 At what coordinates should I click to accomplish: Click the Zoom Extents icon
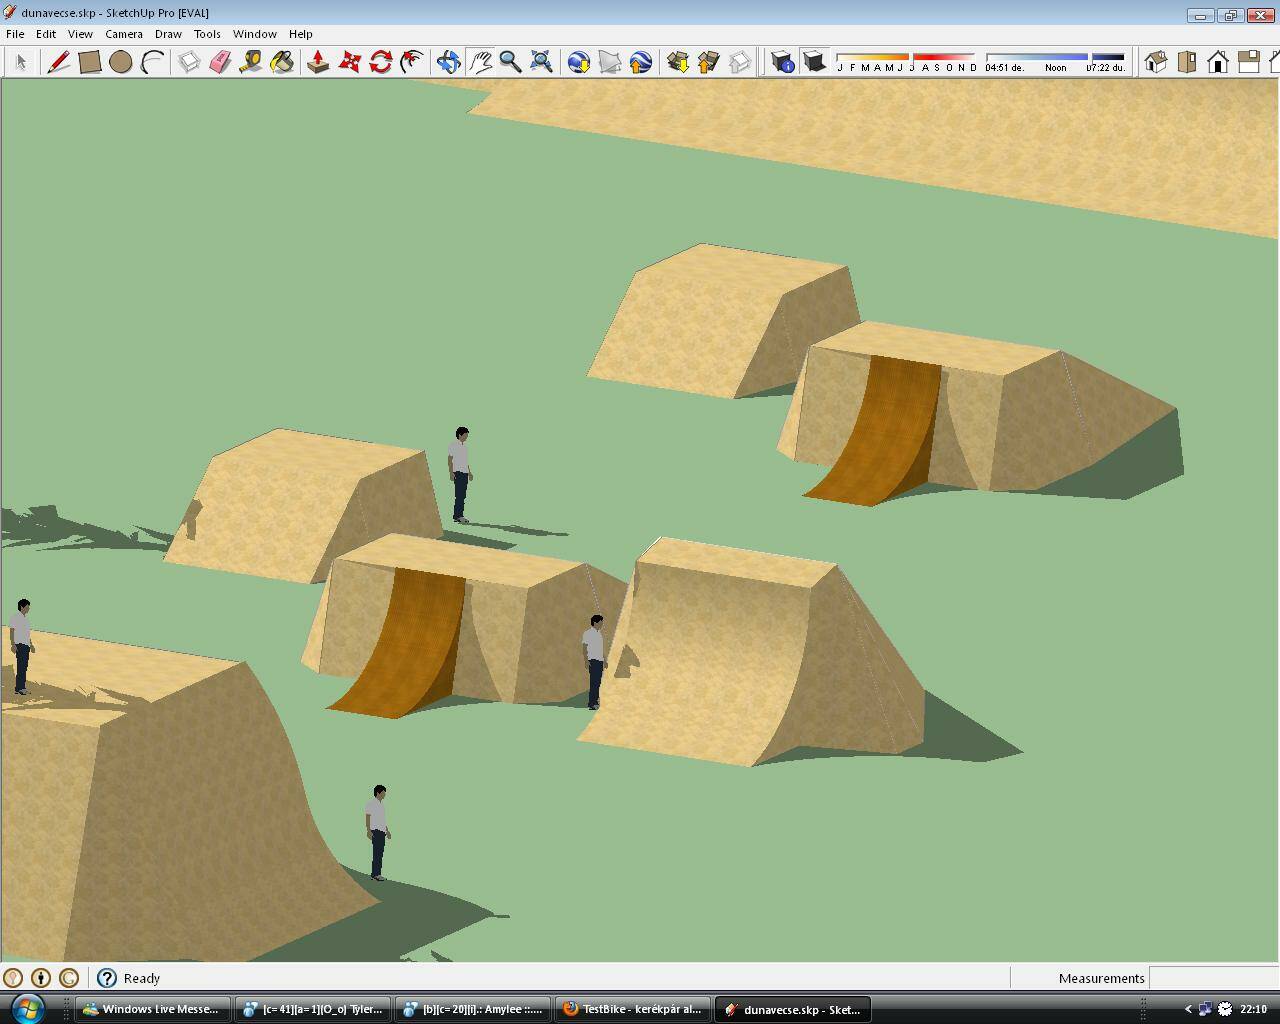pyautogui.click(x=541, y=62)
